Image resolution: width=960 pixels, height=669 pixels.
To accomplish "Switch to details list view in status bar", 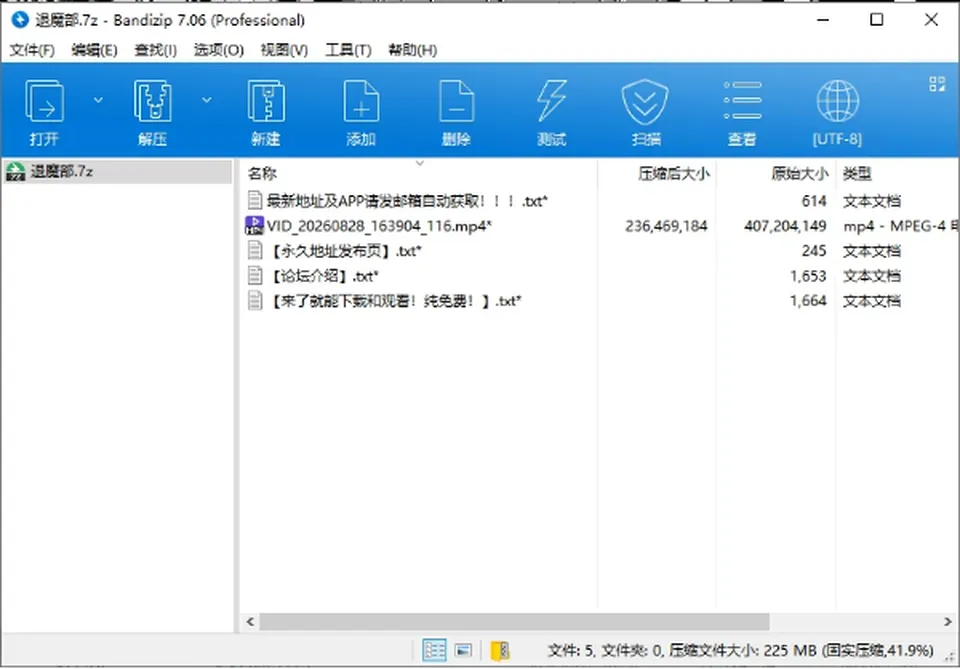I will click(x=434, y=650).
